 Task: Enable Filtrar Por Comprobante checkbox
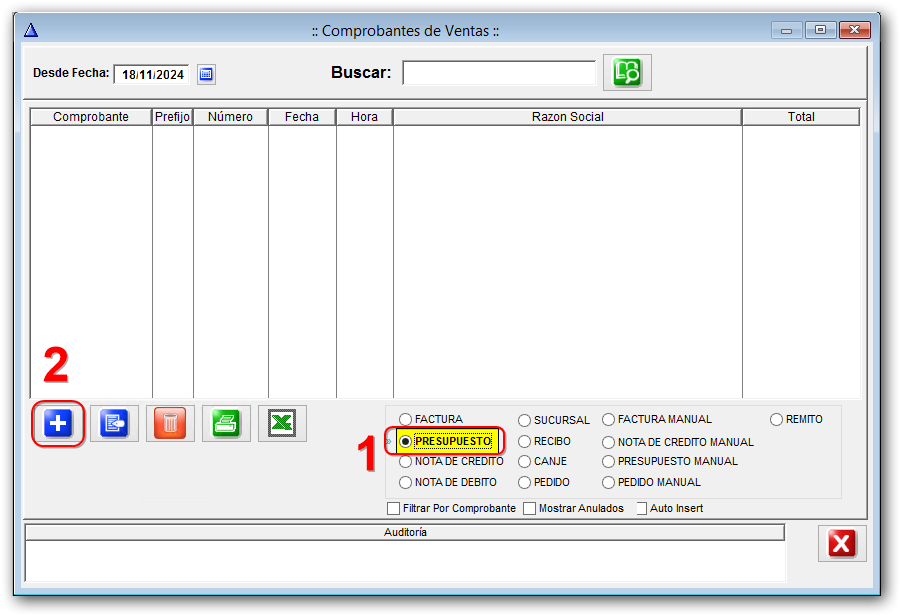pyautogui.click(x=394, y=508)
